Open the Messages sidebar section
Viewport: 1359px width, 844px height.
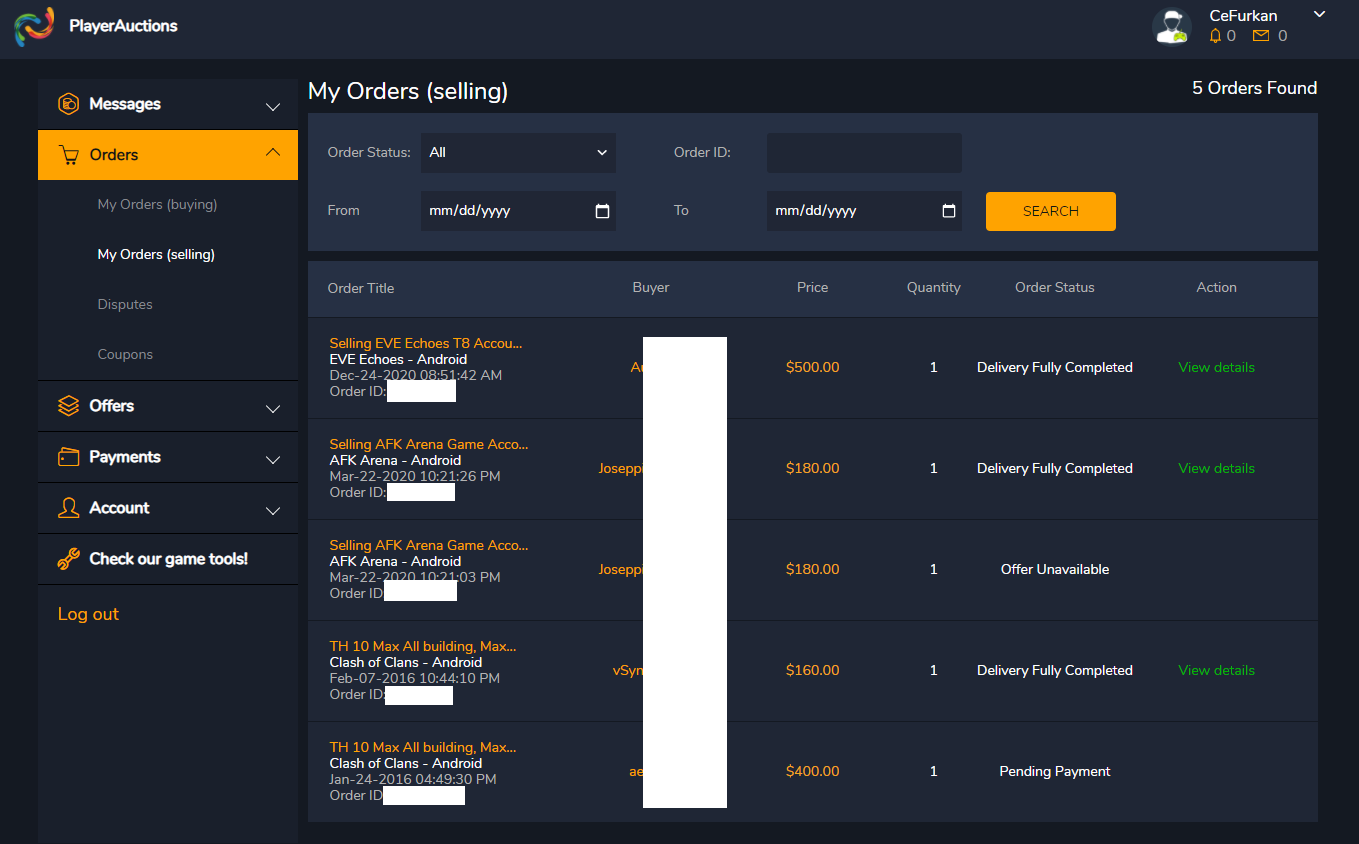pos(168,104)
